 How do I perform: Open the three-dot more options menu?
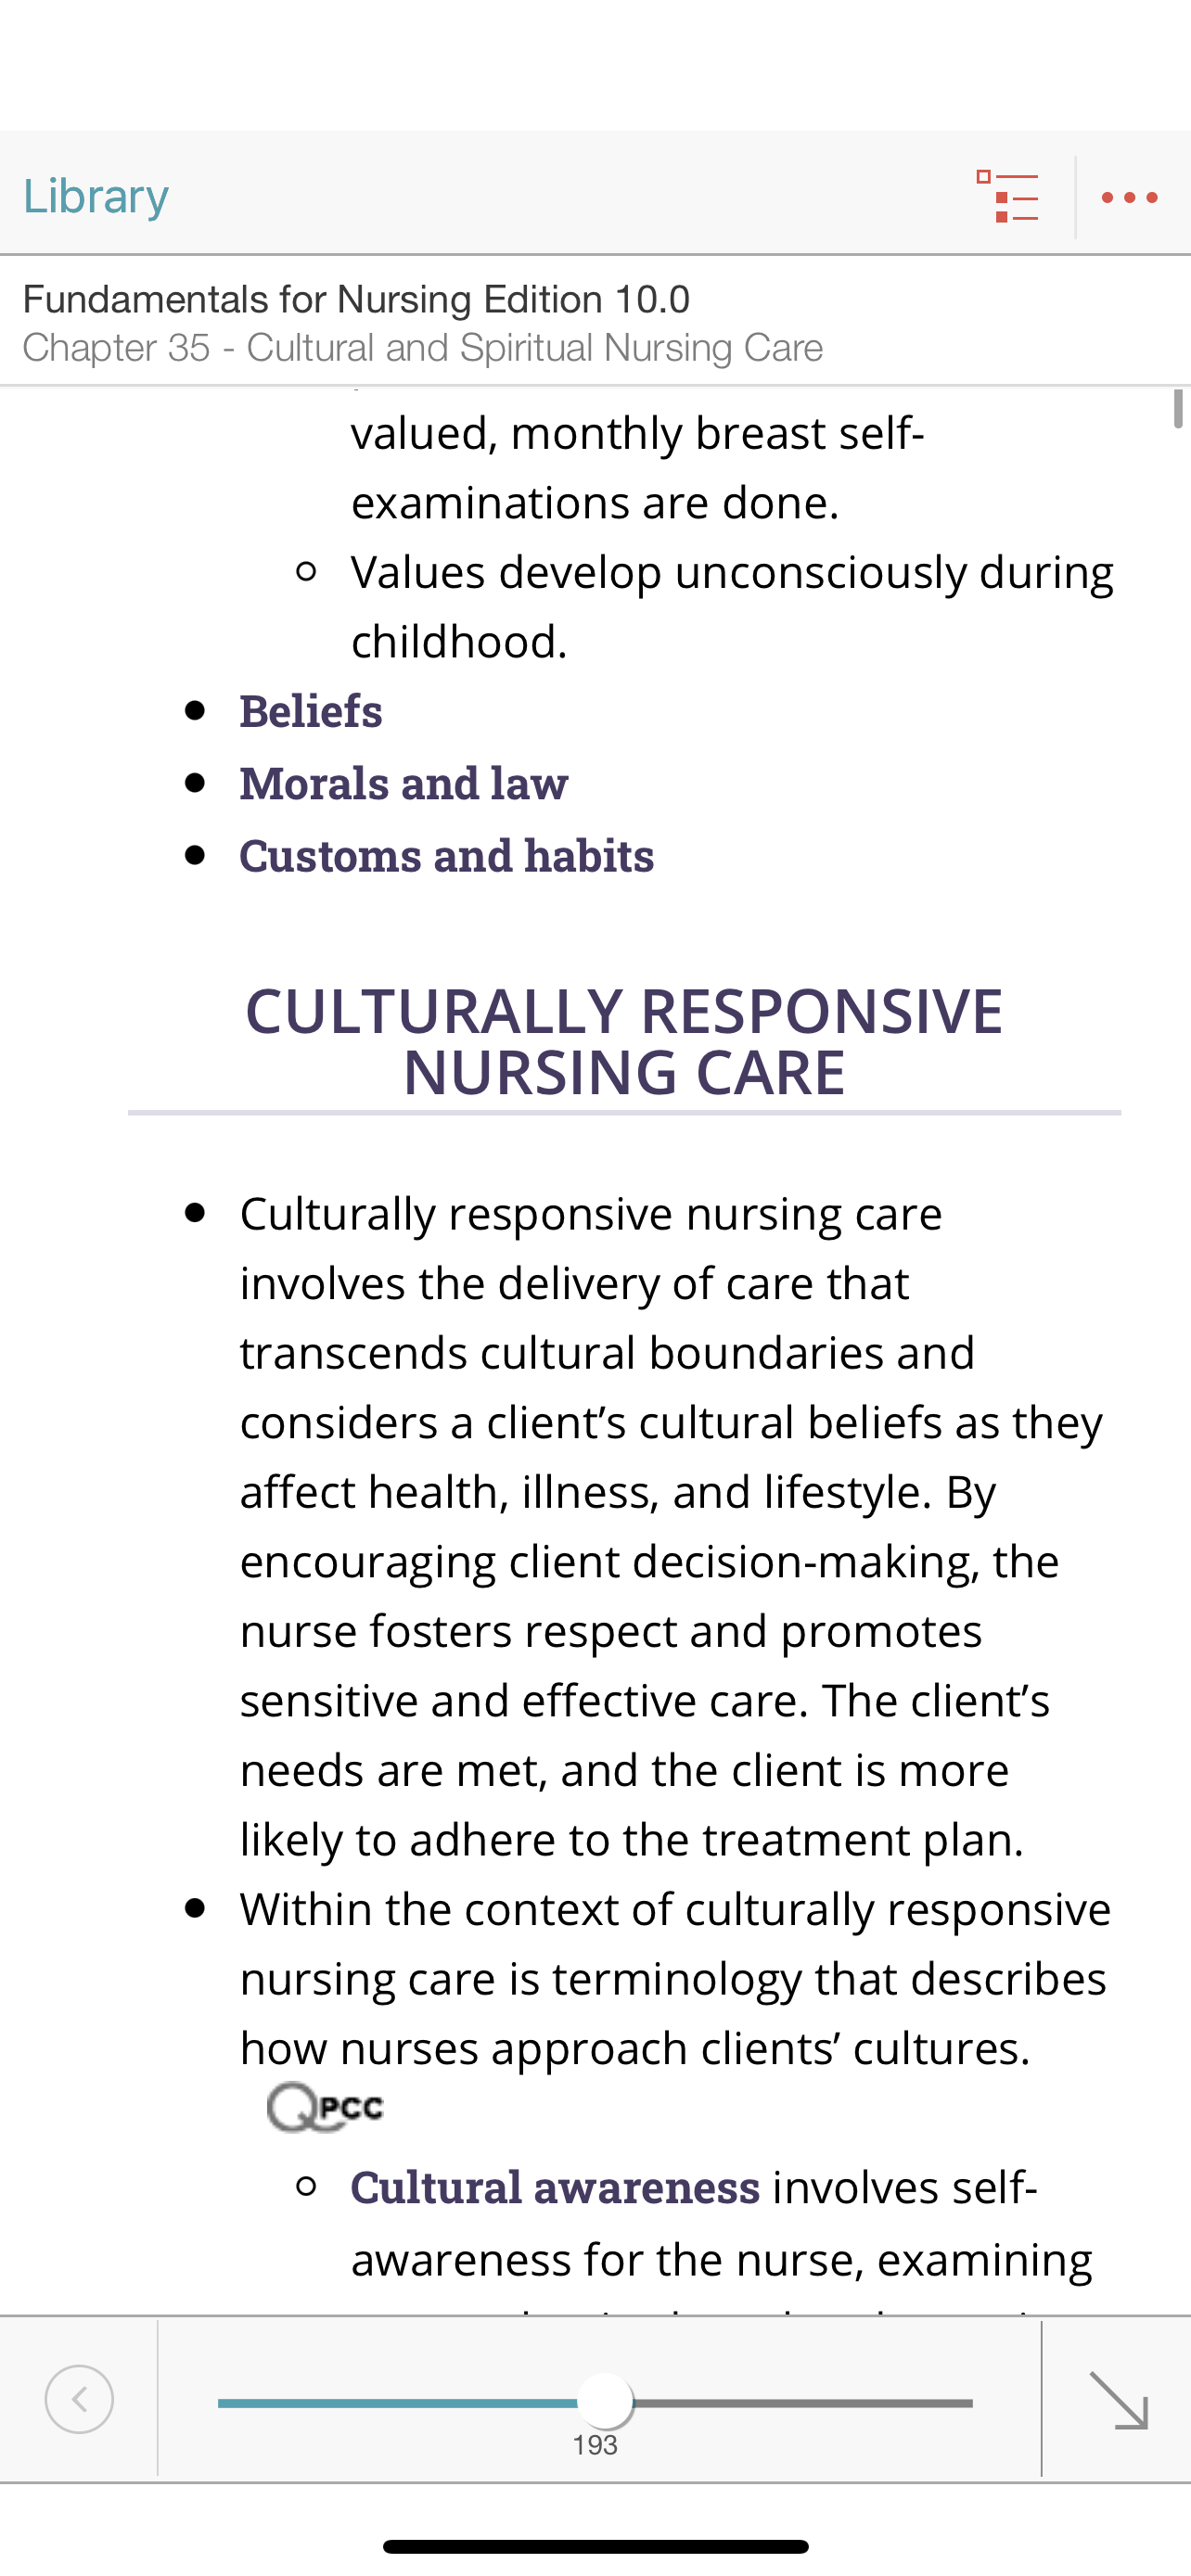pyautogui.click(x=1130, y=197)
